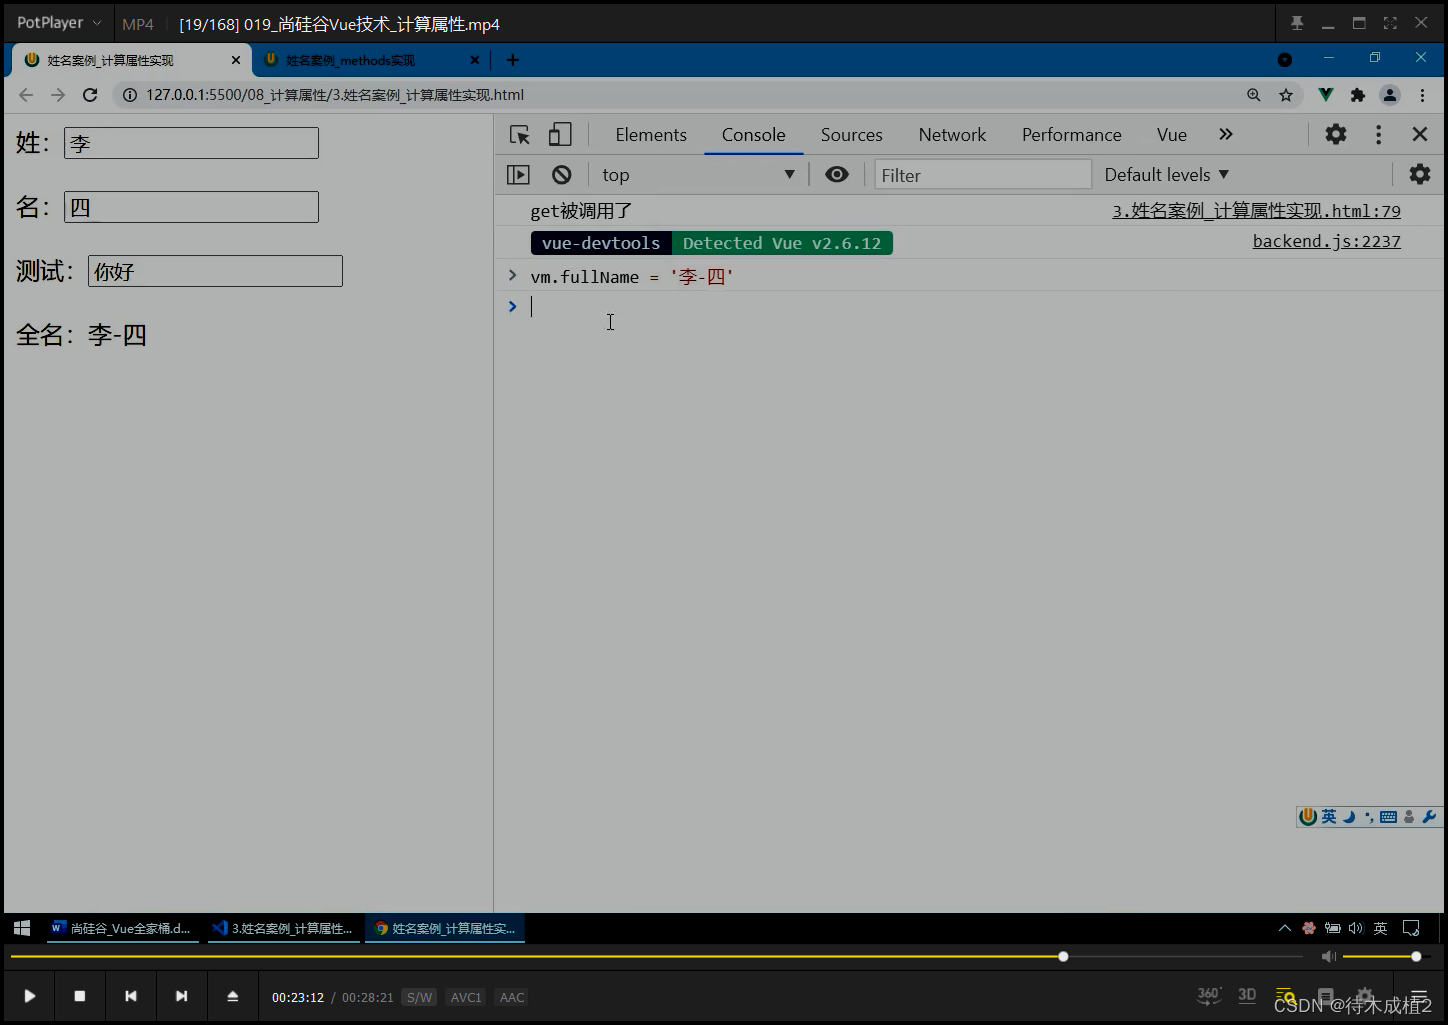Open DevTools settings gear
The width and height of the screenshot is (1448, 1025).
(x=1336, y=134)
